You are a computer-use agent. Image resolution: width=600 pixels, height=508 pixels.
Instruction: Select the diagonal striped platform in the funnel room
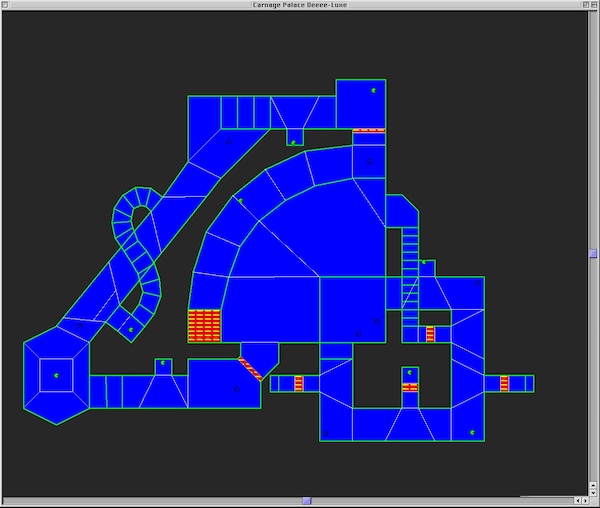point(250,367)
